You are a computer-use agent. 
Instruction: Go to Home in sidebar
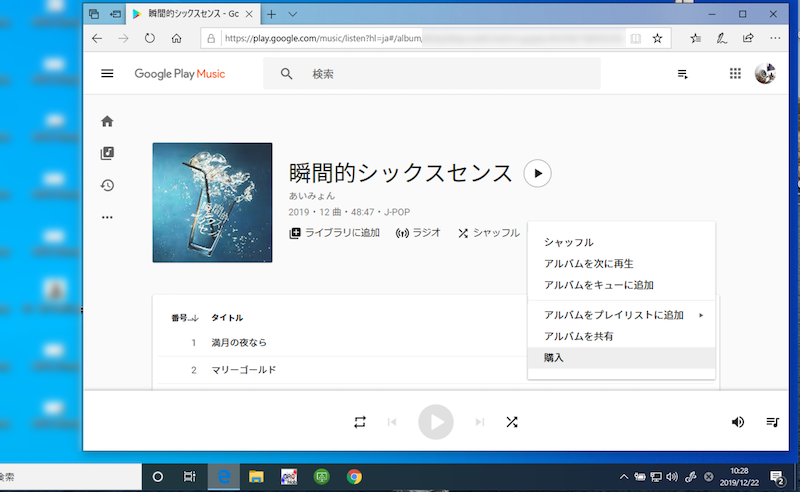107,121
